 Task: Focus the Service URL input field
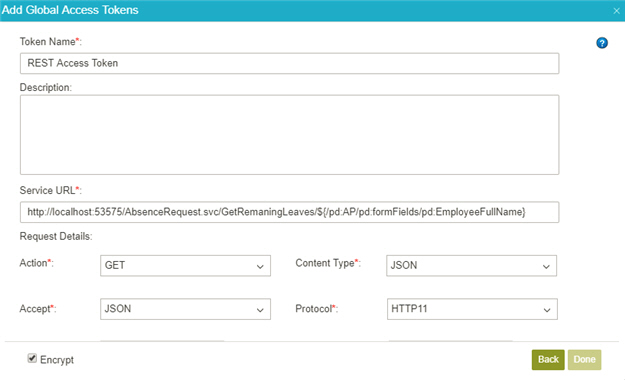tap(289, 212)
